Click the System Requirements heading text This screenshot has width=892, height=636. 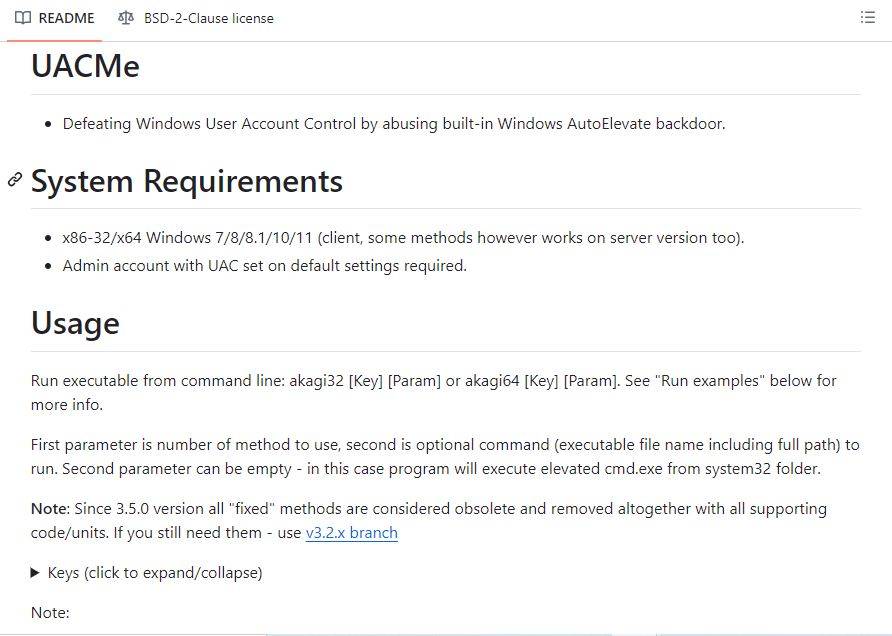(187, 181)
